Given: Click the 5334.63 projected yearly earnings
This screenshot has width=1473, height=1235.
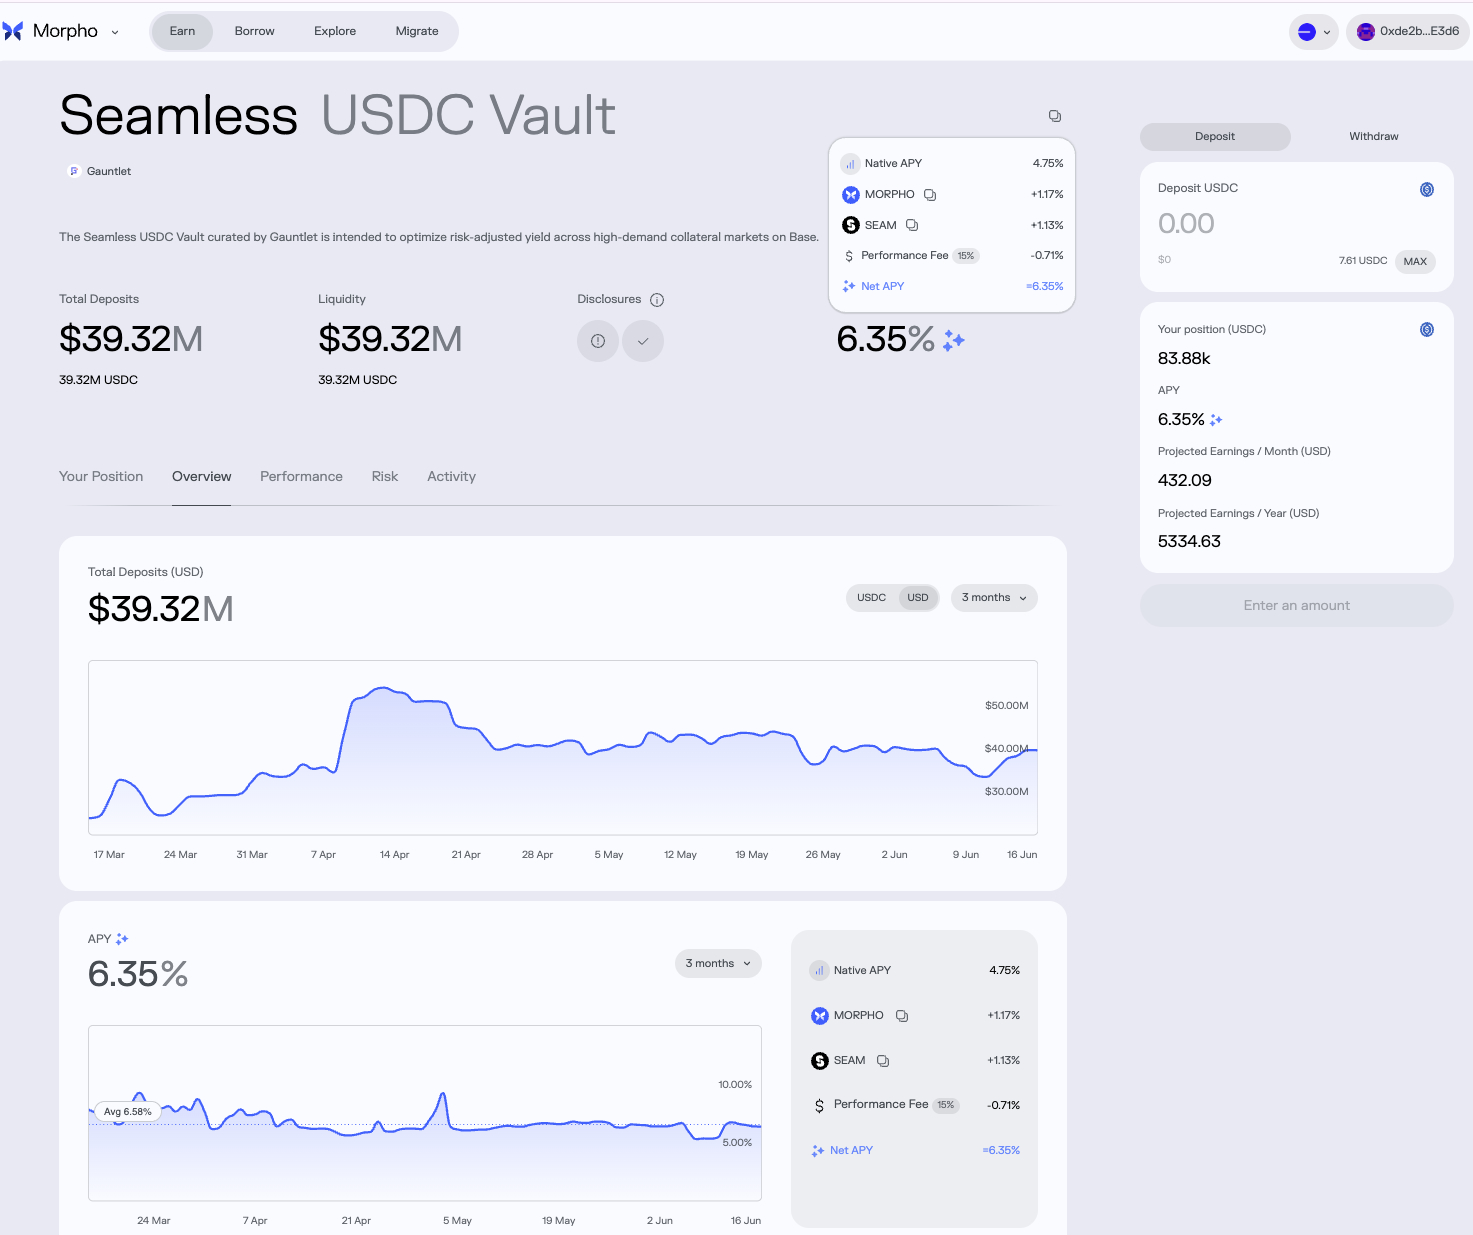Looking at the screenshot, I should point(1189,542).
